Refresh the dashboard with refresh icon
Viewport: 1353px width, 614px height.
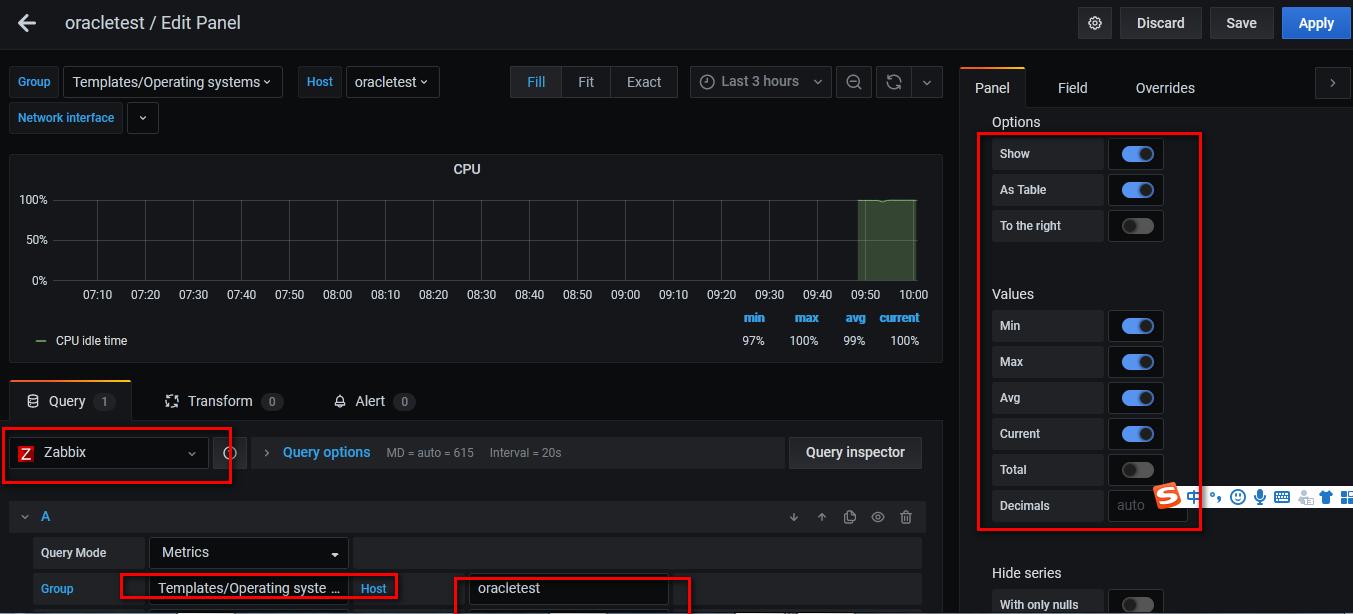click(x=894, y=82)
